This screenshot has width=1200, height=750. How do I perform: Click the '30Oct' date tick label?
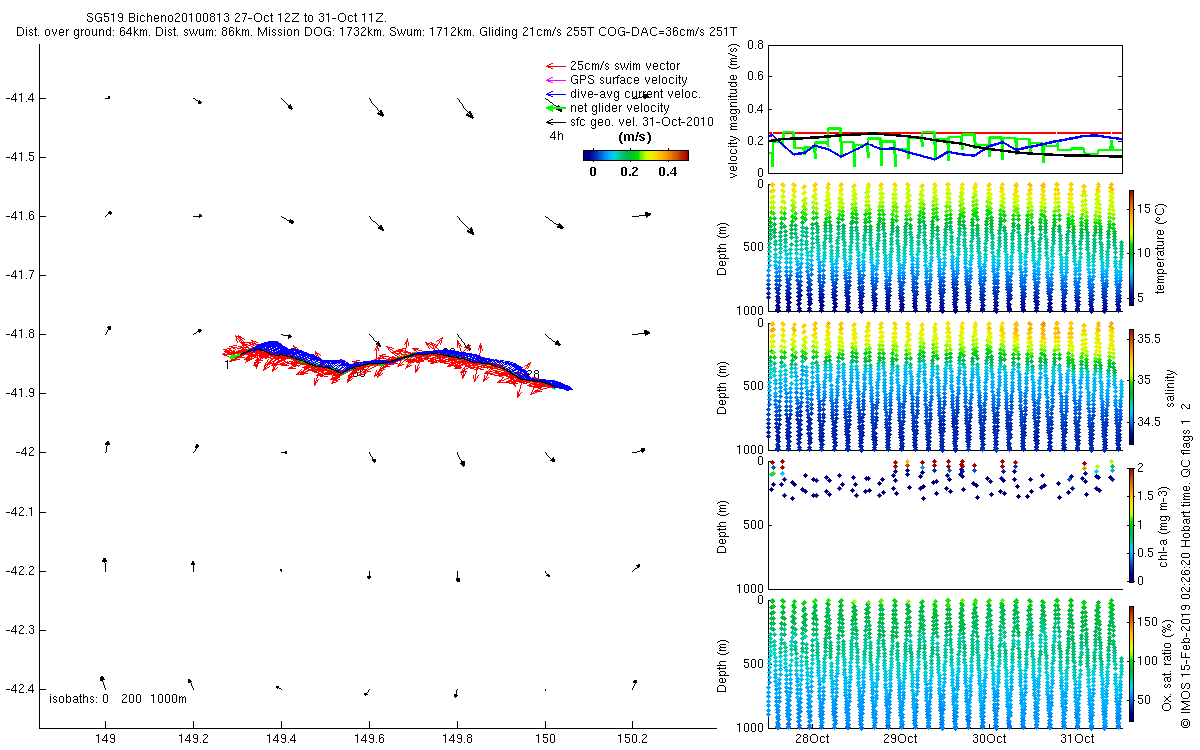[x=989, y=739]
